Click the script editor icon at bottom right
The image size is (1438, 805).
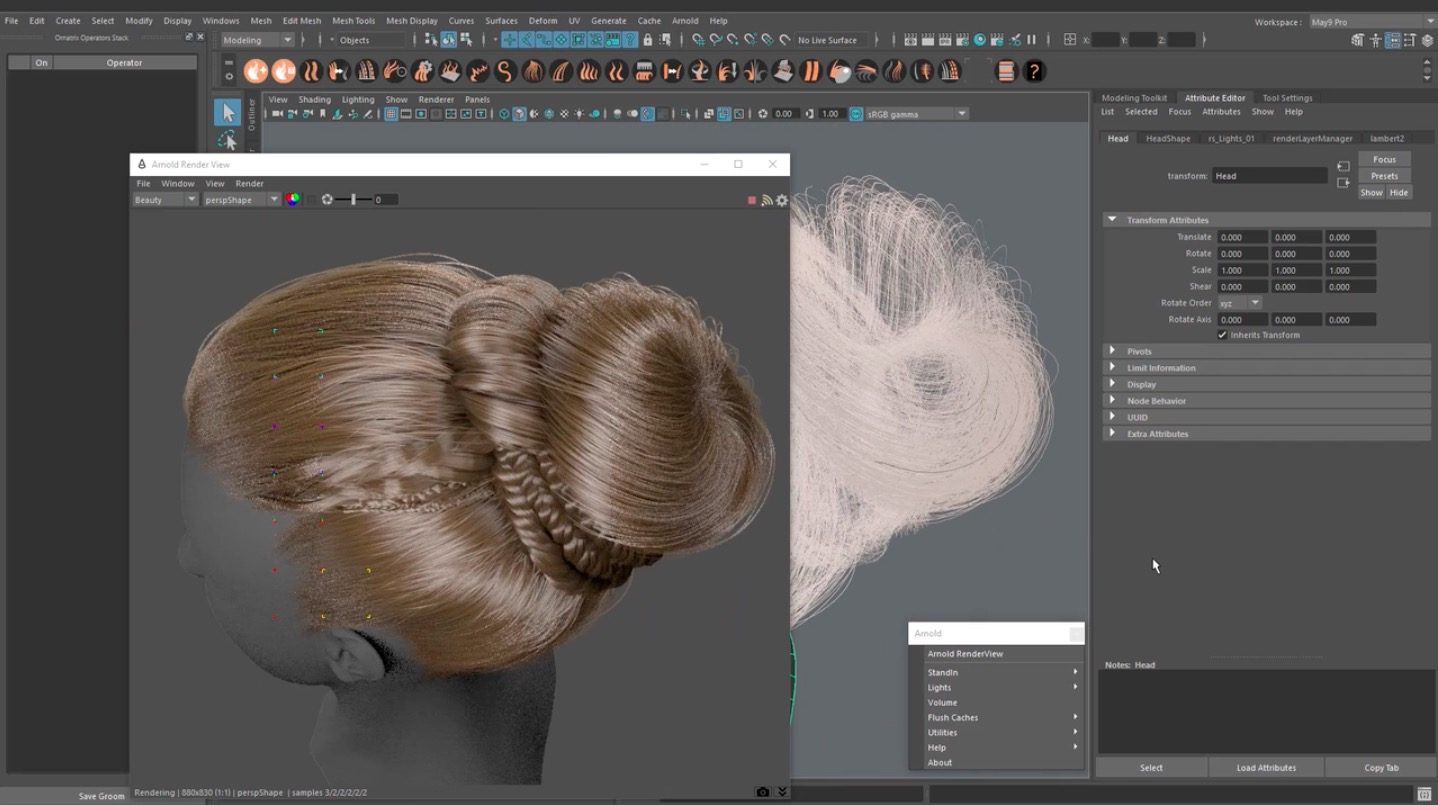tap(1424, 794)
